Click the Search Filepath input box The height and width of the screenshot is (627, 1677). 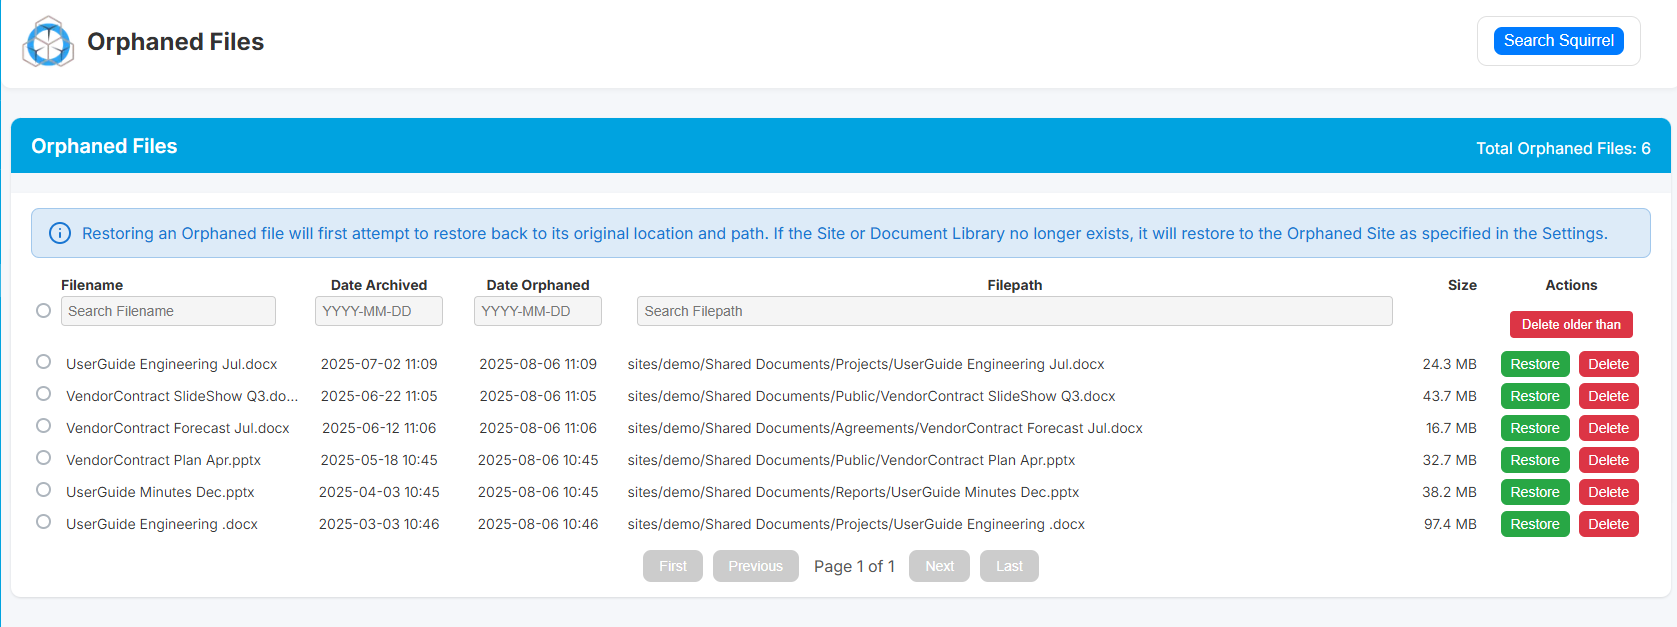tap(1014, 311)
